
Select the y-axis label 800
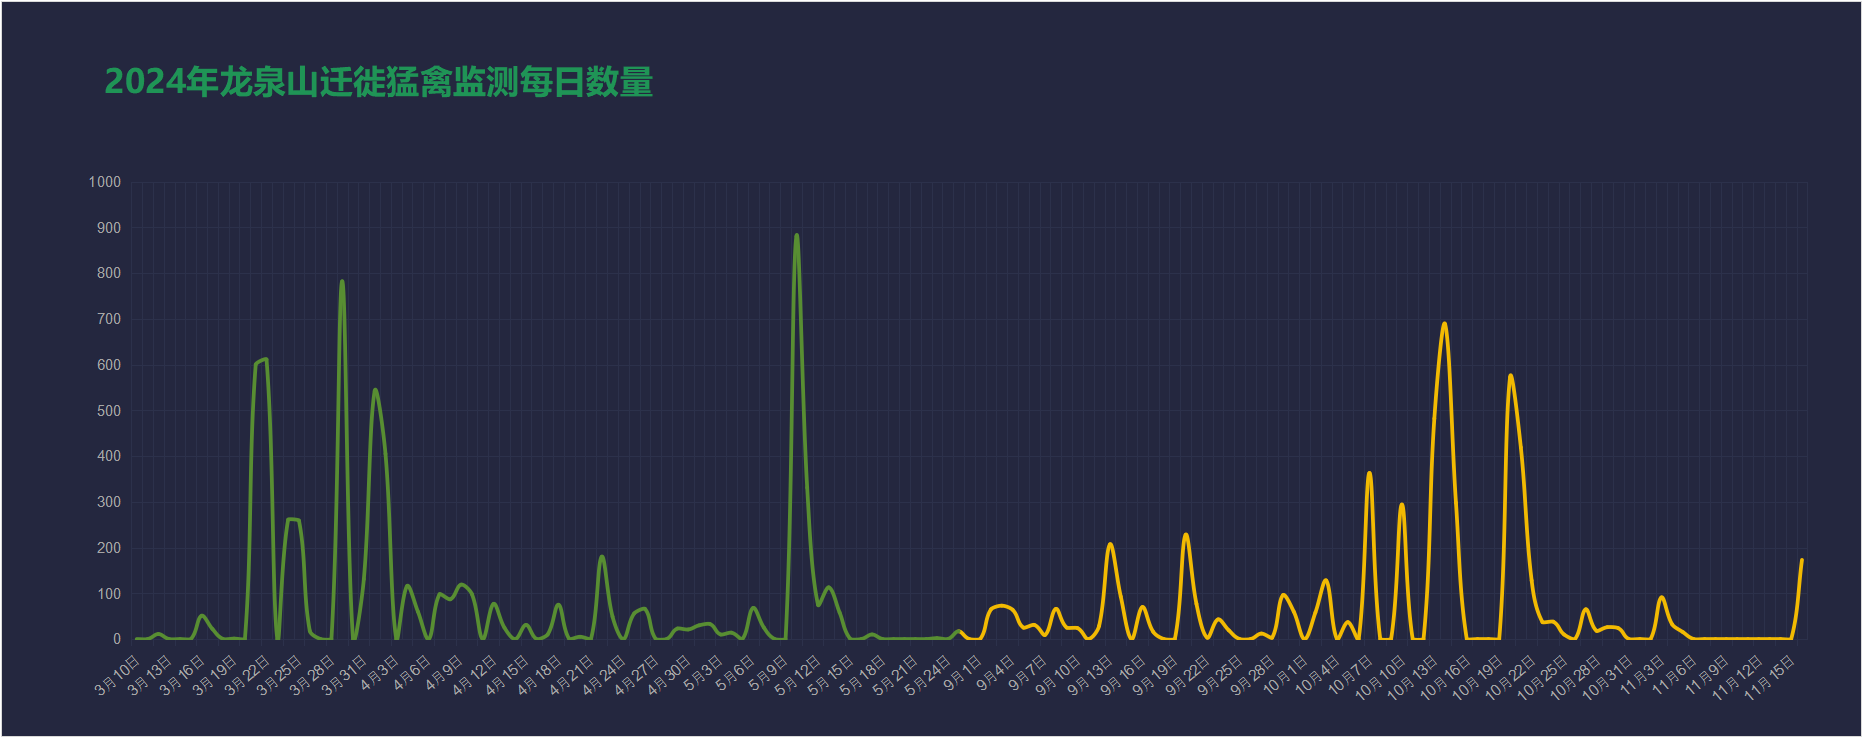pyautogui.click(x=109, y=273)
